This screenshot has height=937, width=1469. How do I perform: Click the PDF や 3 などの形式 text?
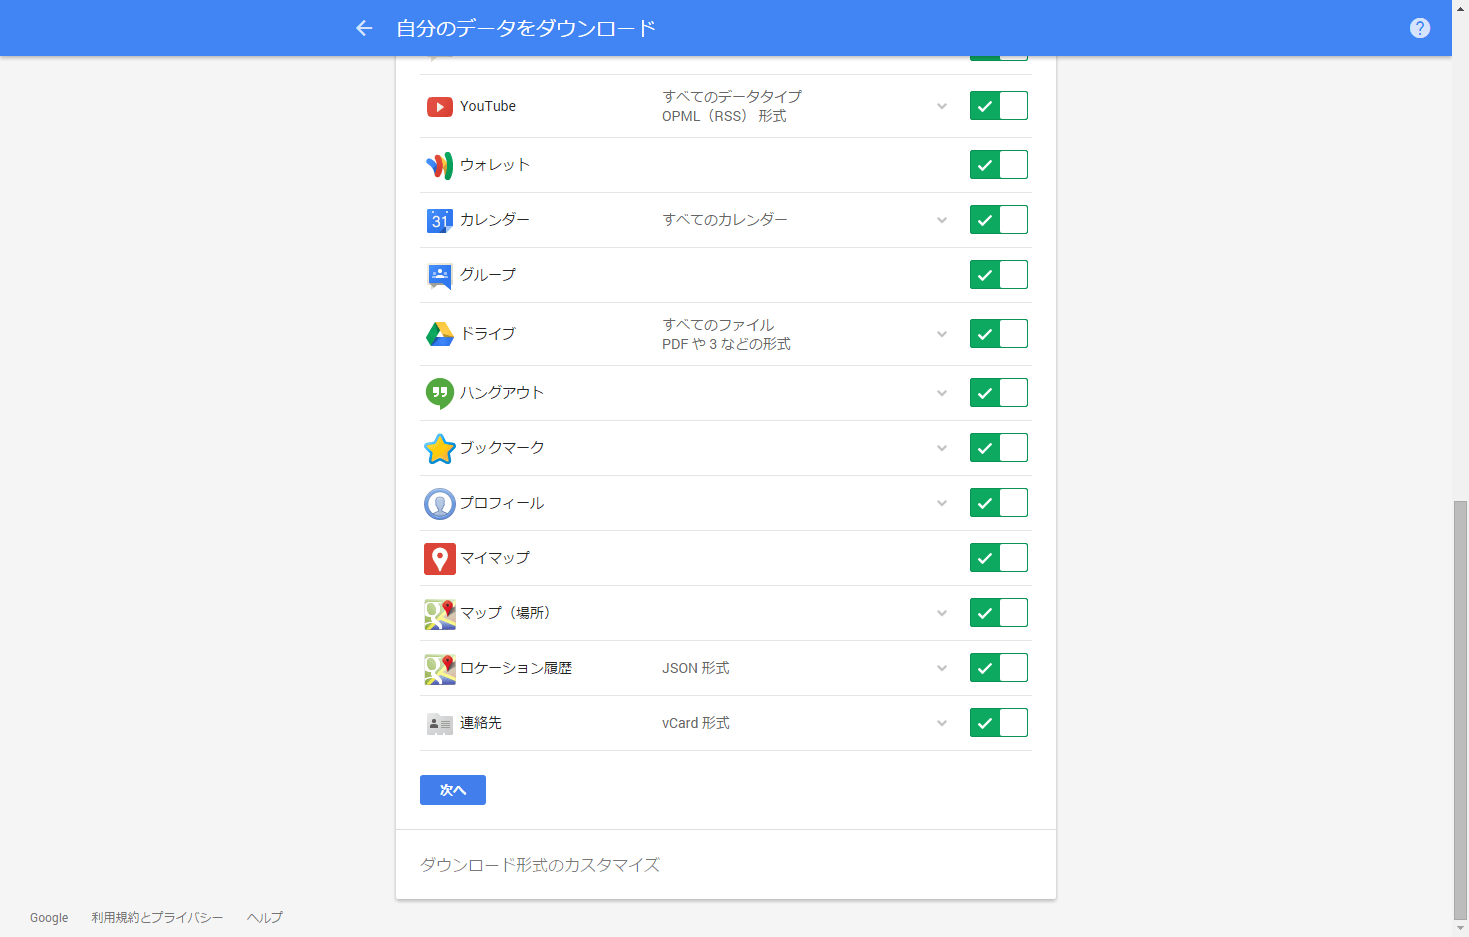coord(726,344)
